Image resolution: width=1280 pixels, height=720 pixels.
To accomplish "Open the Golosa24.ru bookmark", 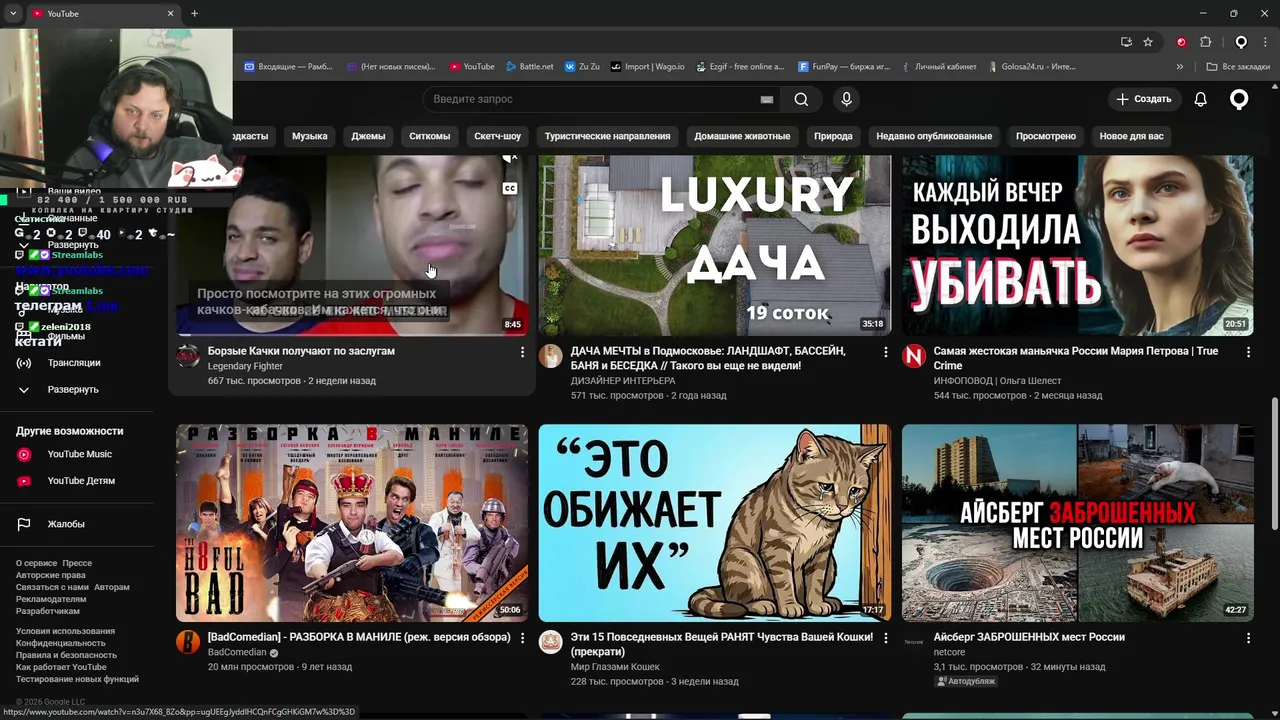I will (1031, 67).
